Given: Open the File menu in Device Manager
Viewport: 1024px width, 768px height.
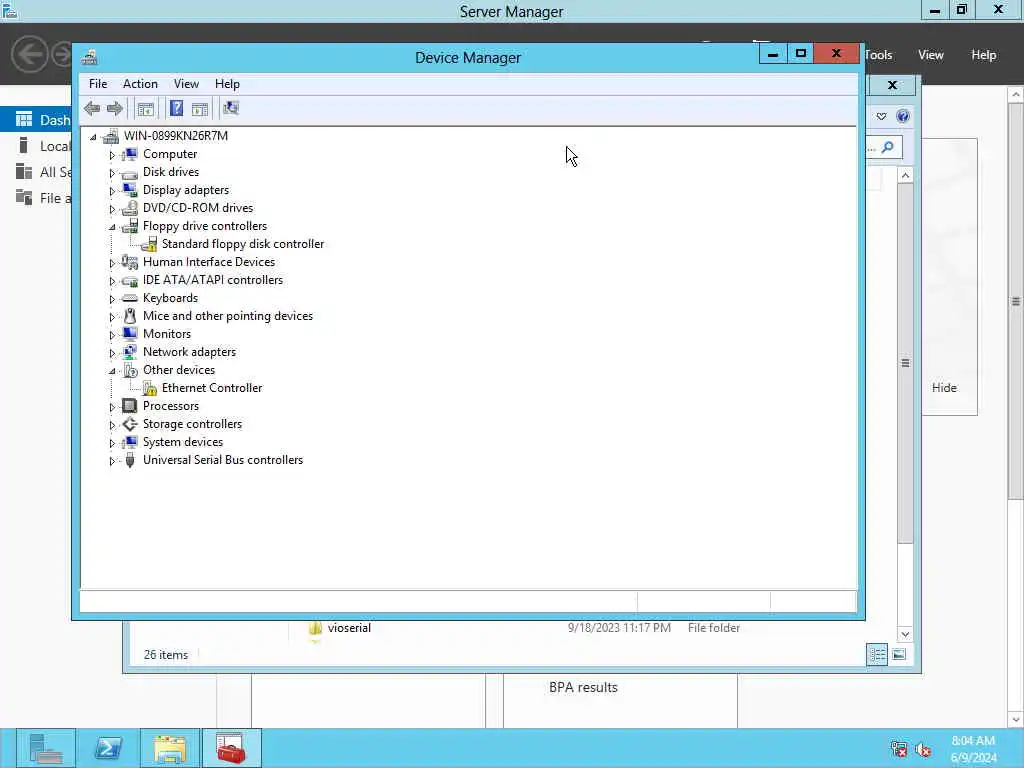Looking at the screenshot, I should pos(98,84).
